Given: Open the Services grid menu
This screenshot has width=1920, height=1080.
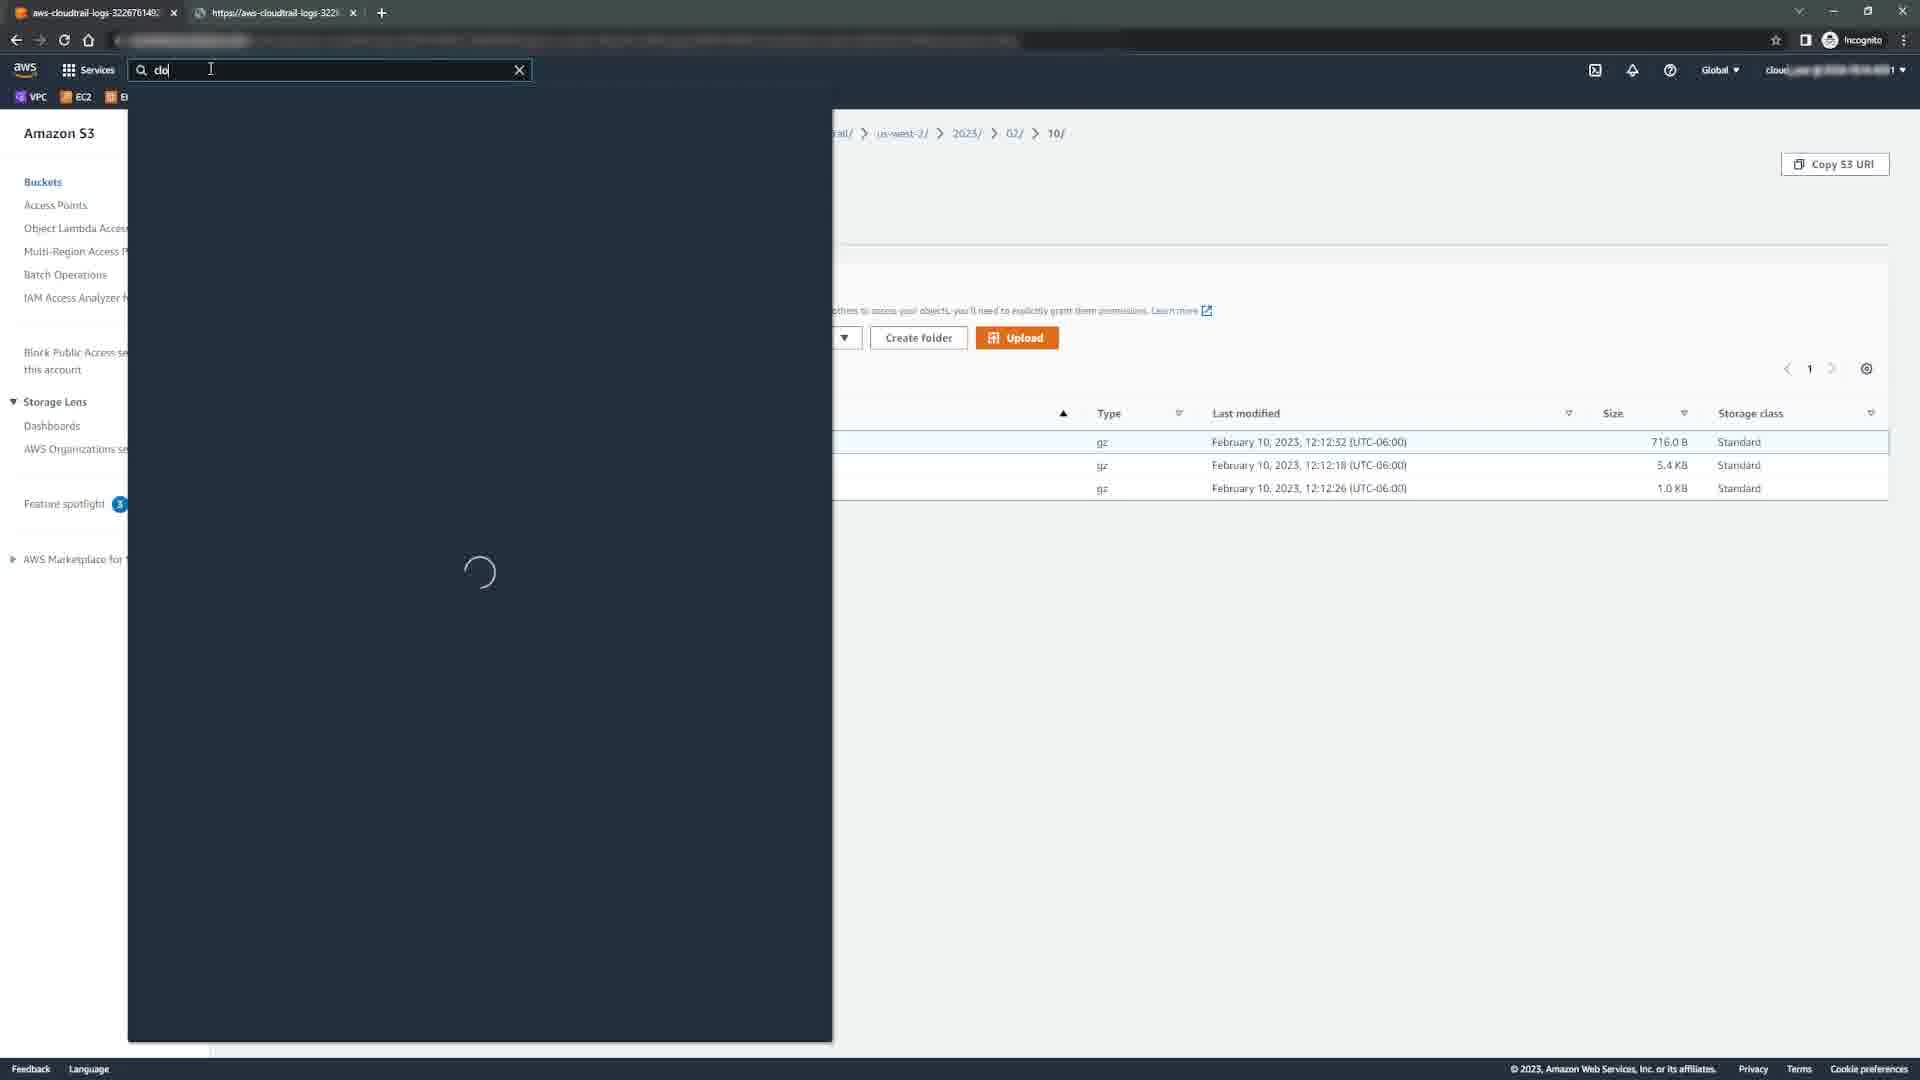Looking at the screenshot, I should pyautogui.click(x=88, y=70).
